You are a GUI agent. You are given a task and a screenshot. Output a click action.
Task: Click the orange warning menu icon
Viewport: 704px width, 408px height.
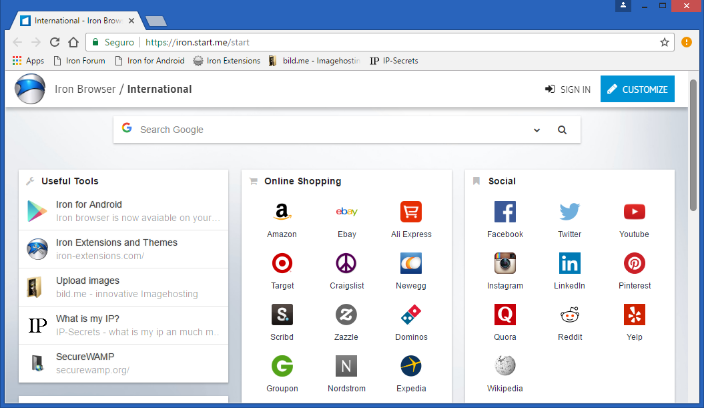(686, 42)
